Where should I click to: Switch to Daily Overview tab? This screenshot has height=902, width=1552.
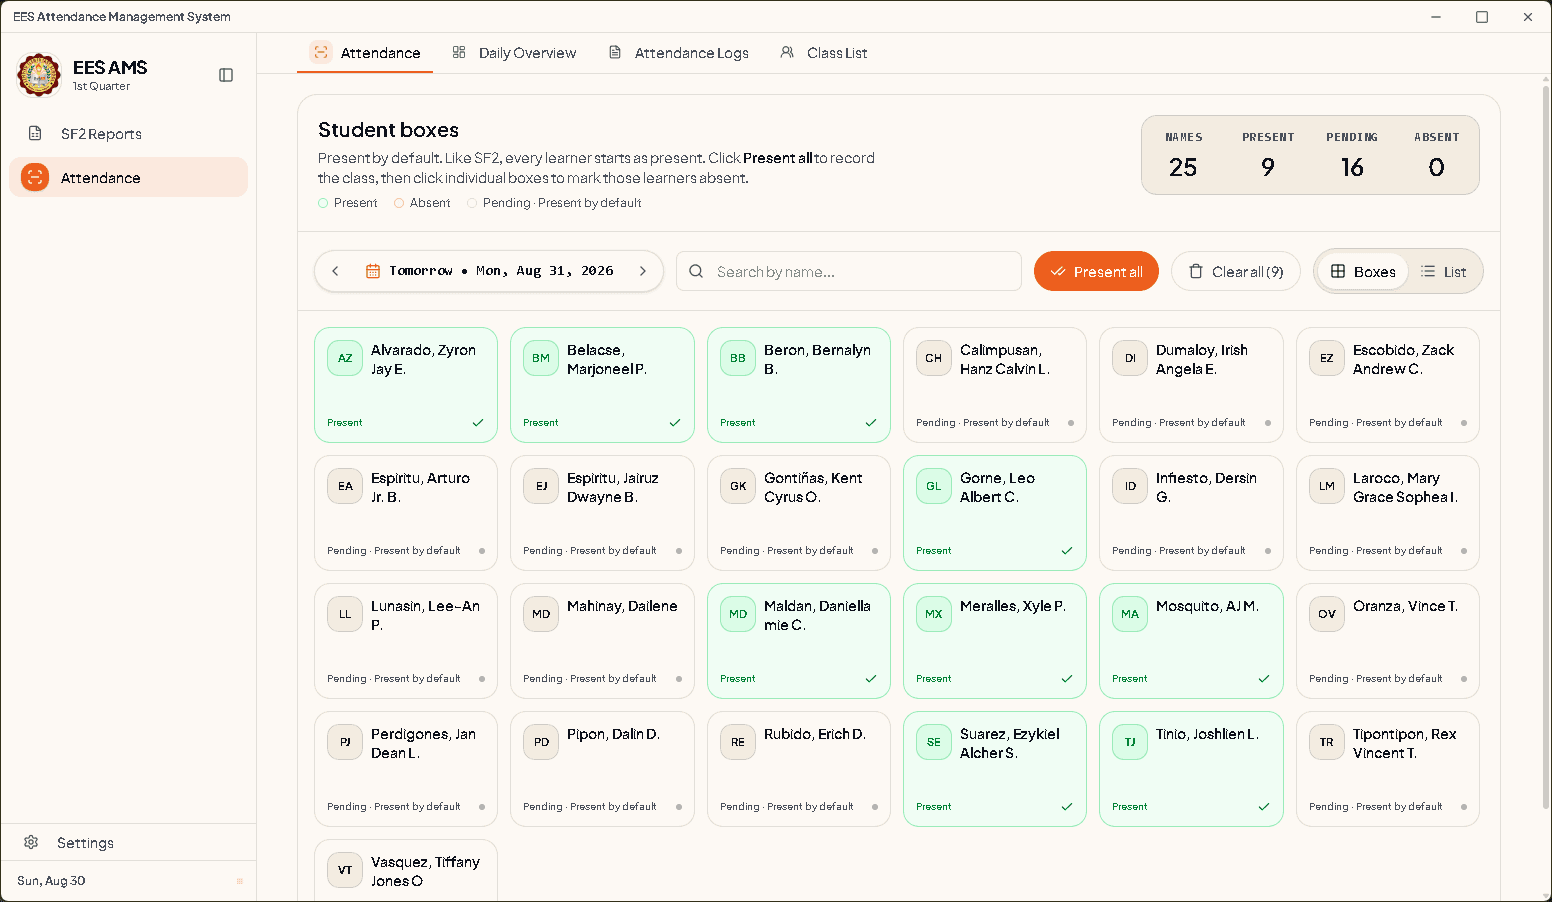[514, 53]
